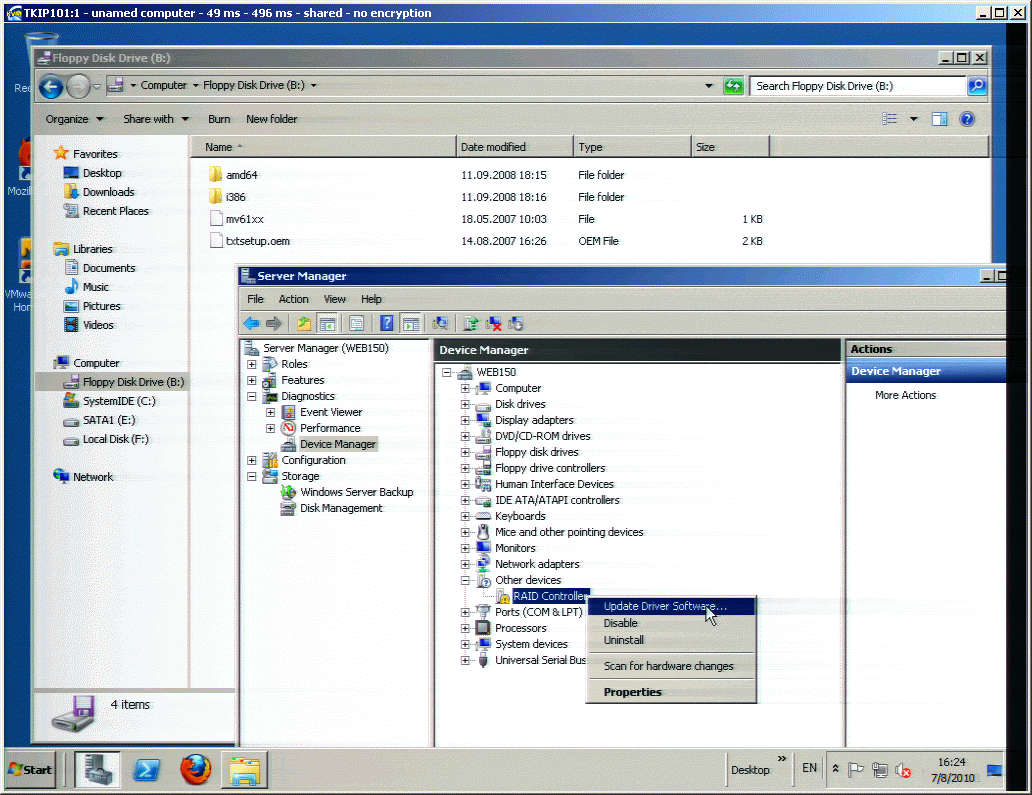Collapse Other devices category
This screenshot has height=795, width=1032.
(465, 580)
